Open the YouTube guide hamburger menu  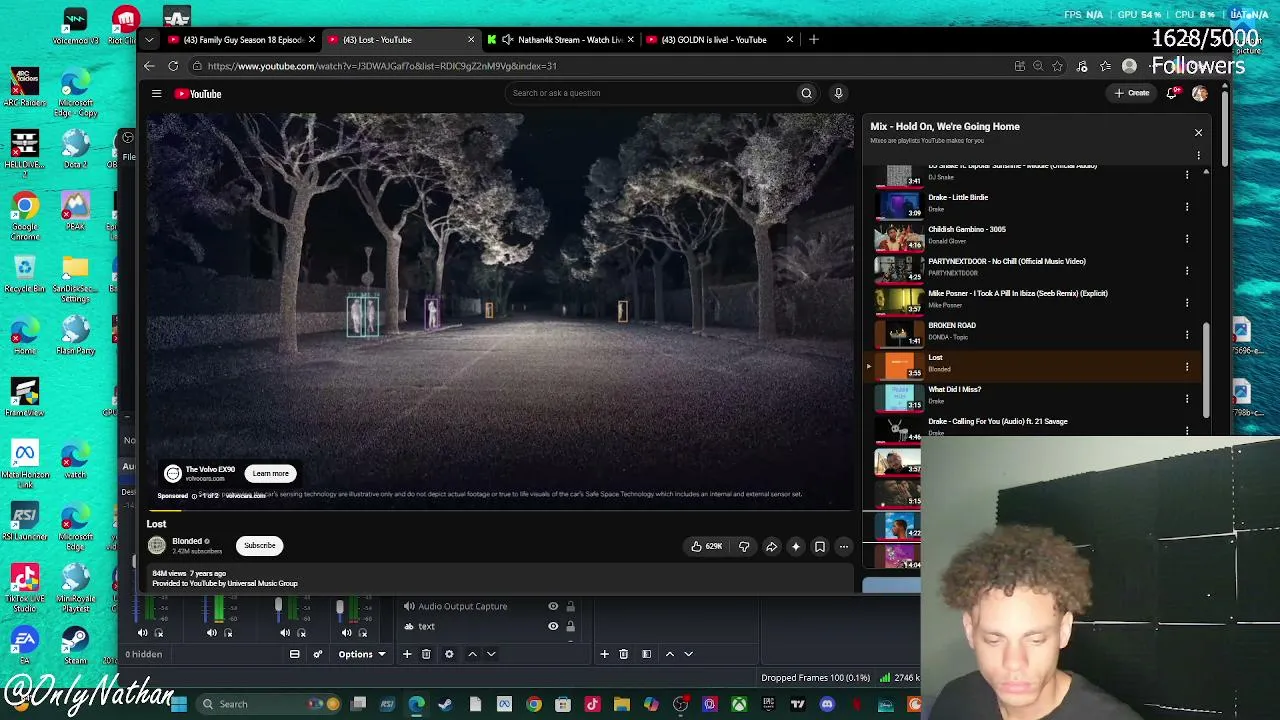pyautogui.click(x=156, y=93)
